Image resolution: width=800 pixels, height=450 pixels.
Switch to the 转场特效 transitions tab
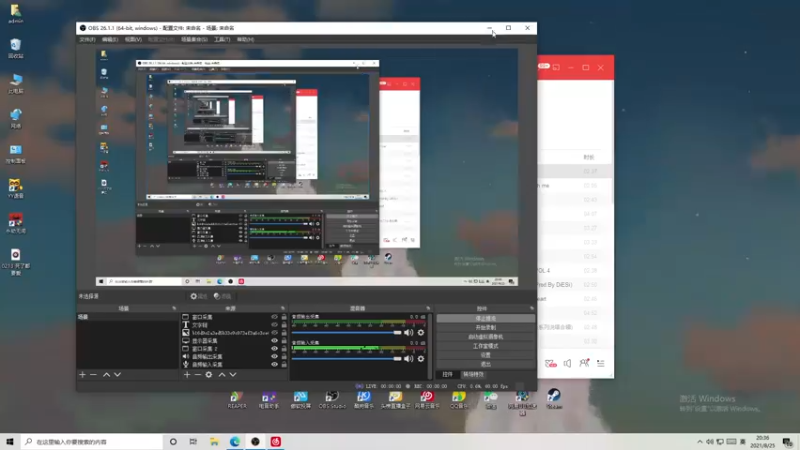pyautogui.click(x=473, y=374)
